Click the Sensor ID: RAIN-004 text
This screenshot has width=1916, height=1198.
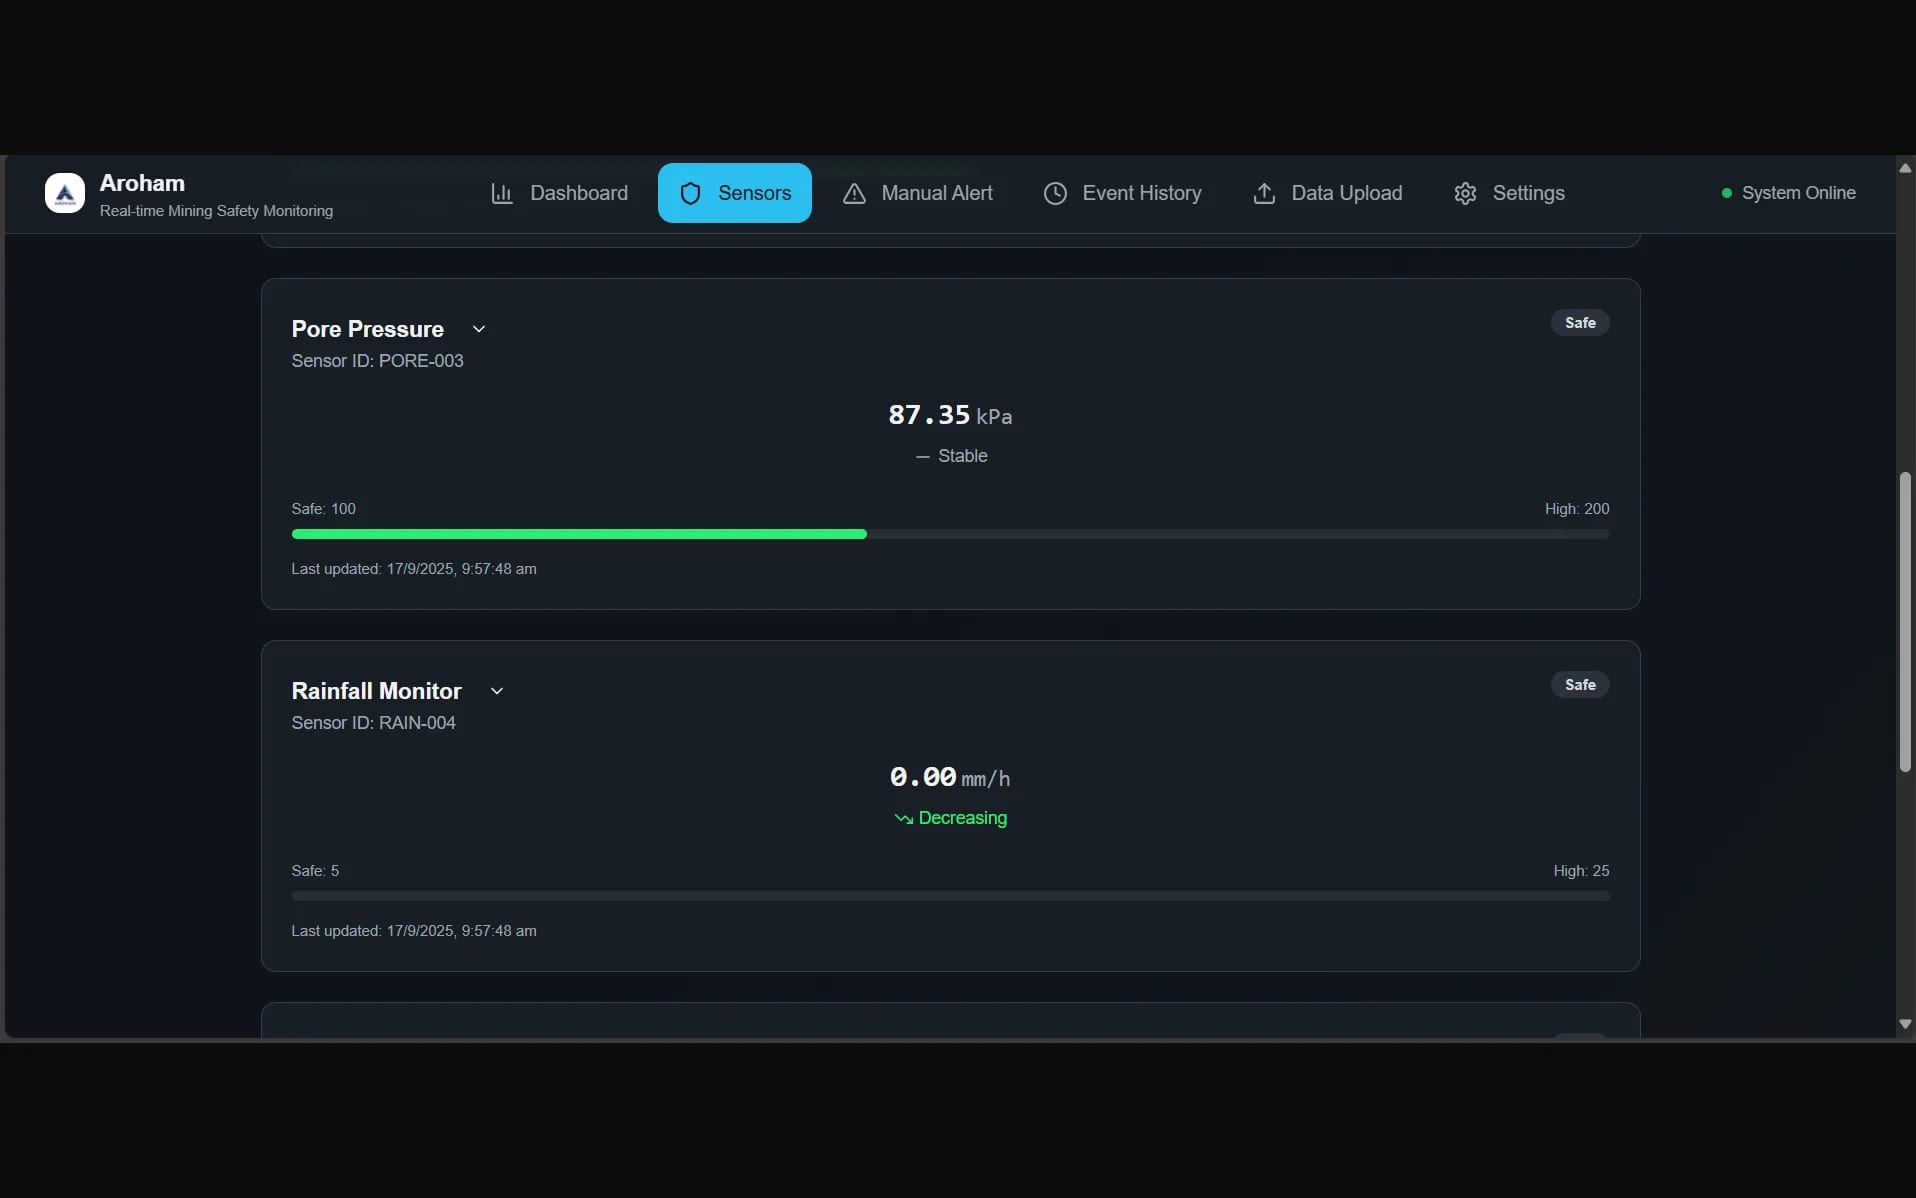(x=373, y=723)
